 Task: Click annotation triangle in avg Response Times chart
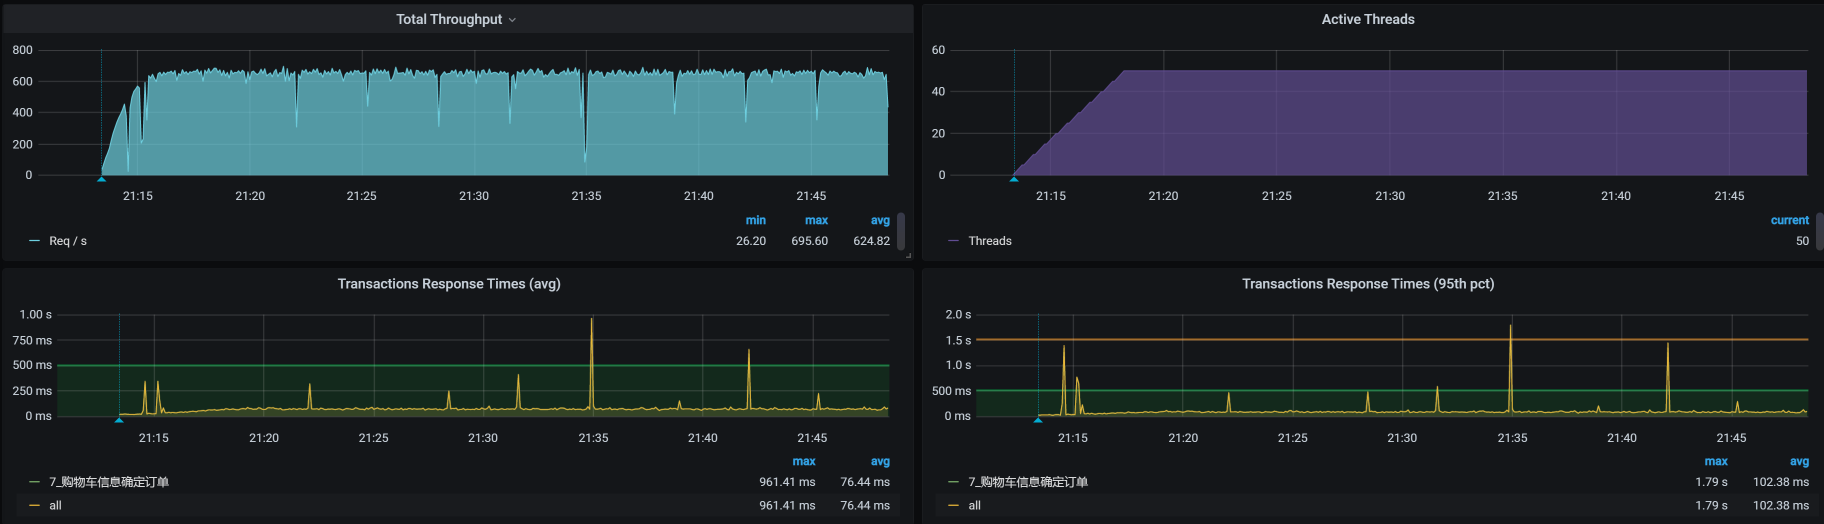click(x=119, y=420)
